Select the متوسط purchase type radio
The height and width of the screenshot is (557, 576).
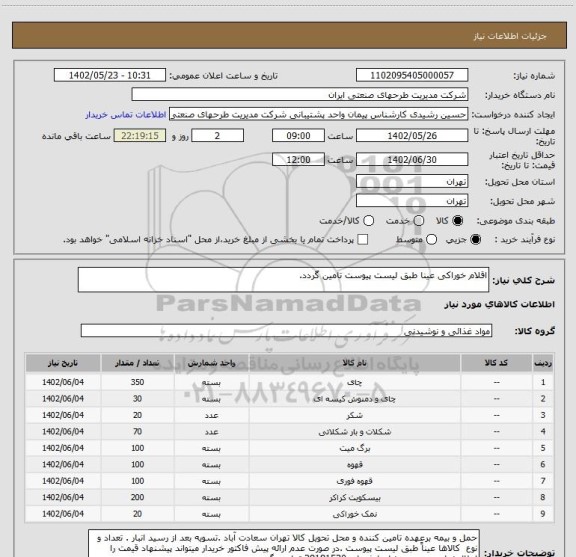tap(431, 240)
